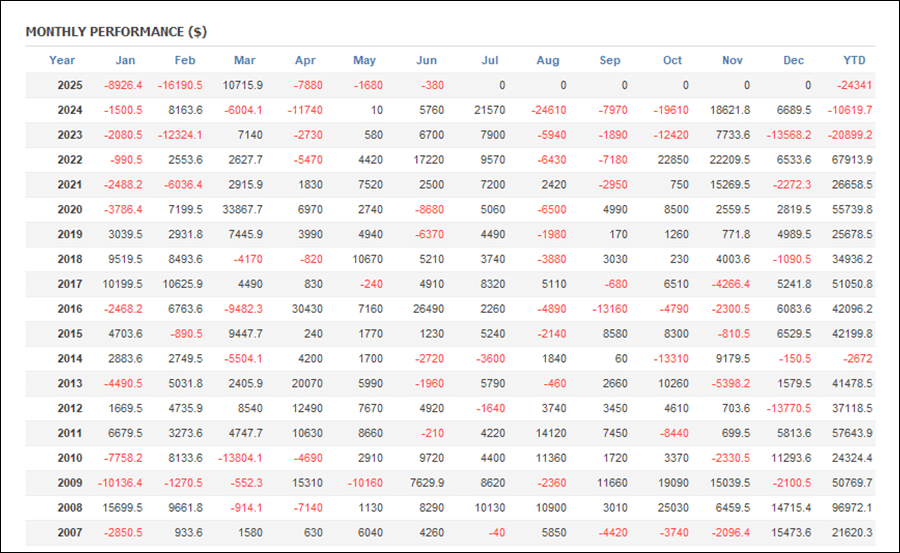Image resolution: width=900 pixels, height=553 pixels.
Task: Click the Dec column header
Action: pos(794,60)
